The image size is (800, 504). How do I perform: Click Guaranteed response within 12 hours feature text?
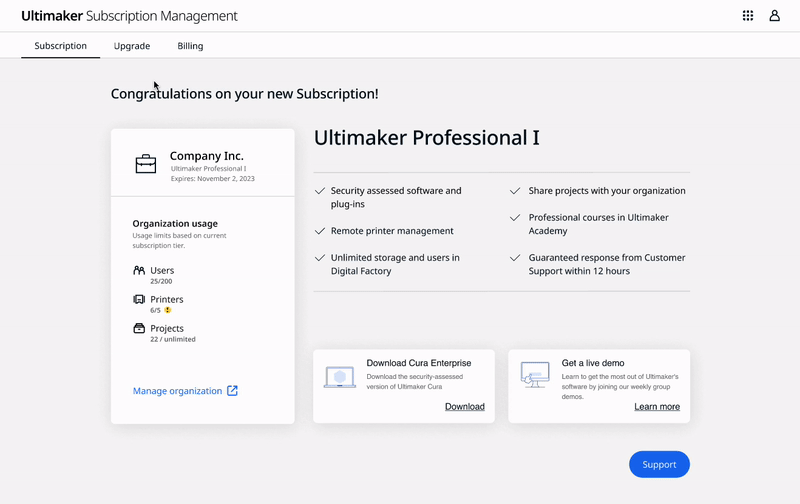click(x=607, y=264)
